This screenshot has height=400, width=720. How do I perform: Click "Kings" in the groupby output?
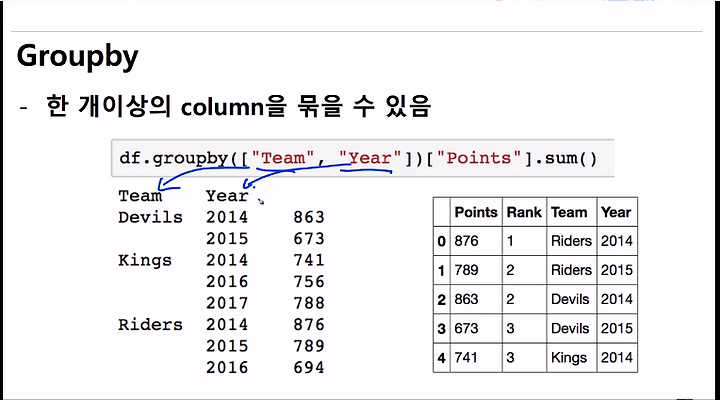[145, 260]
